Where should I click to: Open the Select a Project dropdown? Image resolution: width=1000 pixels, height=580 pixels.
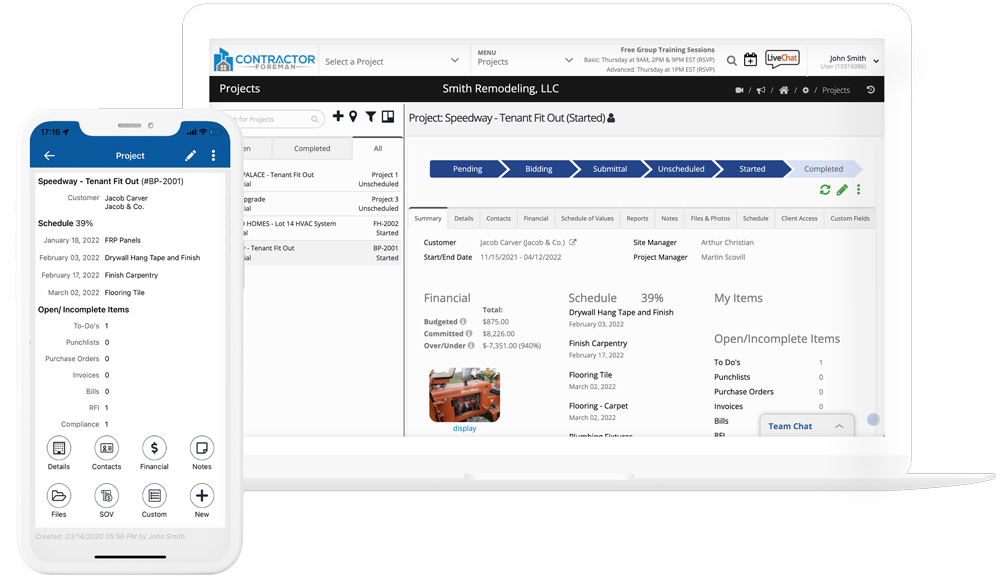(392, 61)
